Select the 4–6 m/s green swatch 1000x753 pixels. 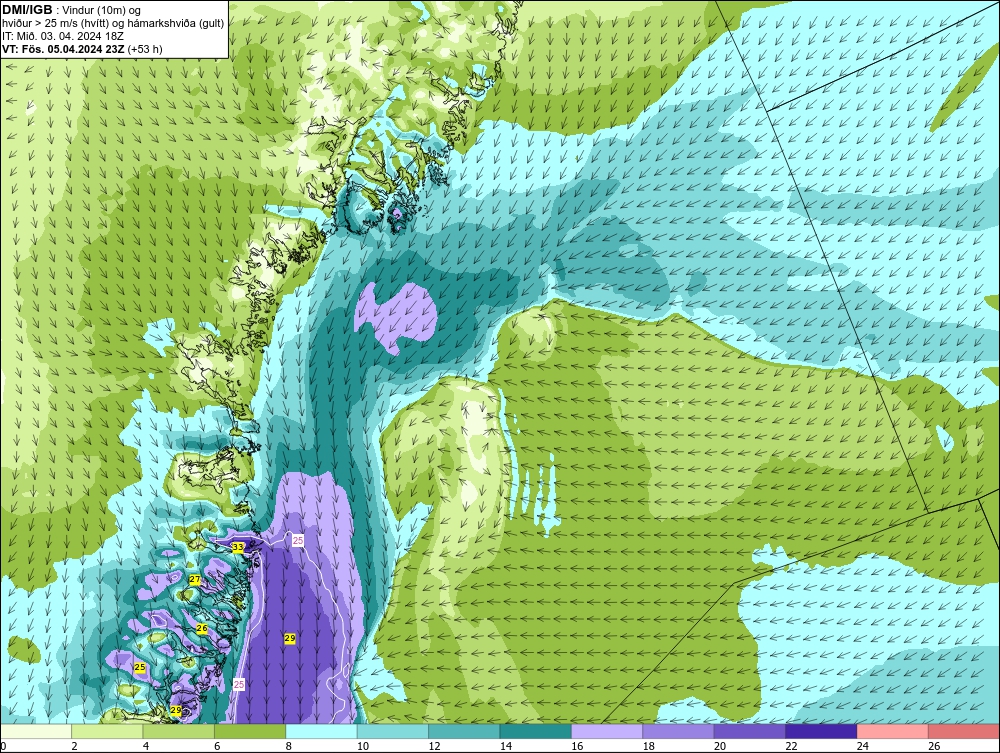click(179, 731)
